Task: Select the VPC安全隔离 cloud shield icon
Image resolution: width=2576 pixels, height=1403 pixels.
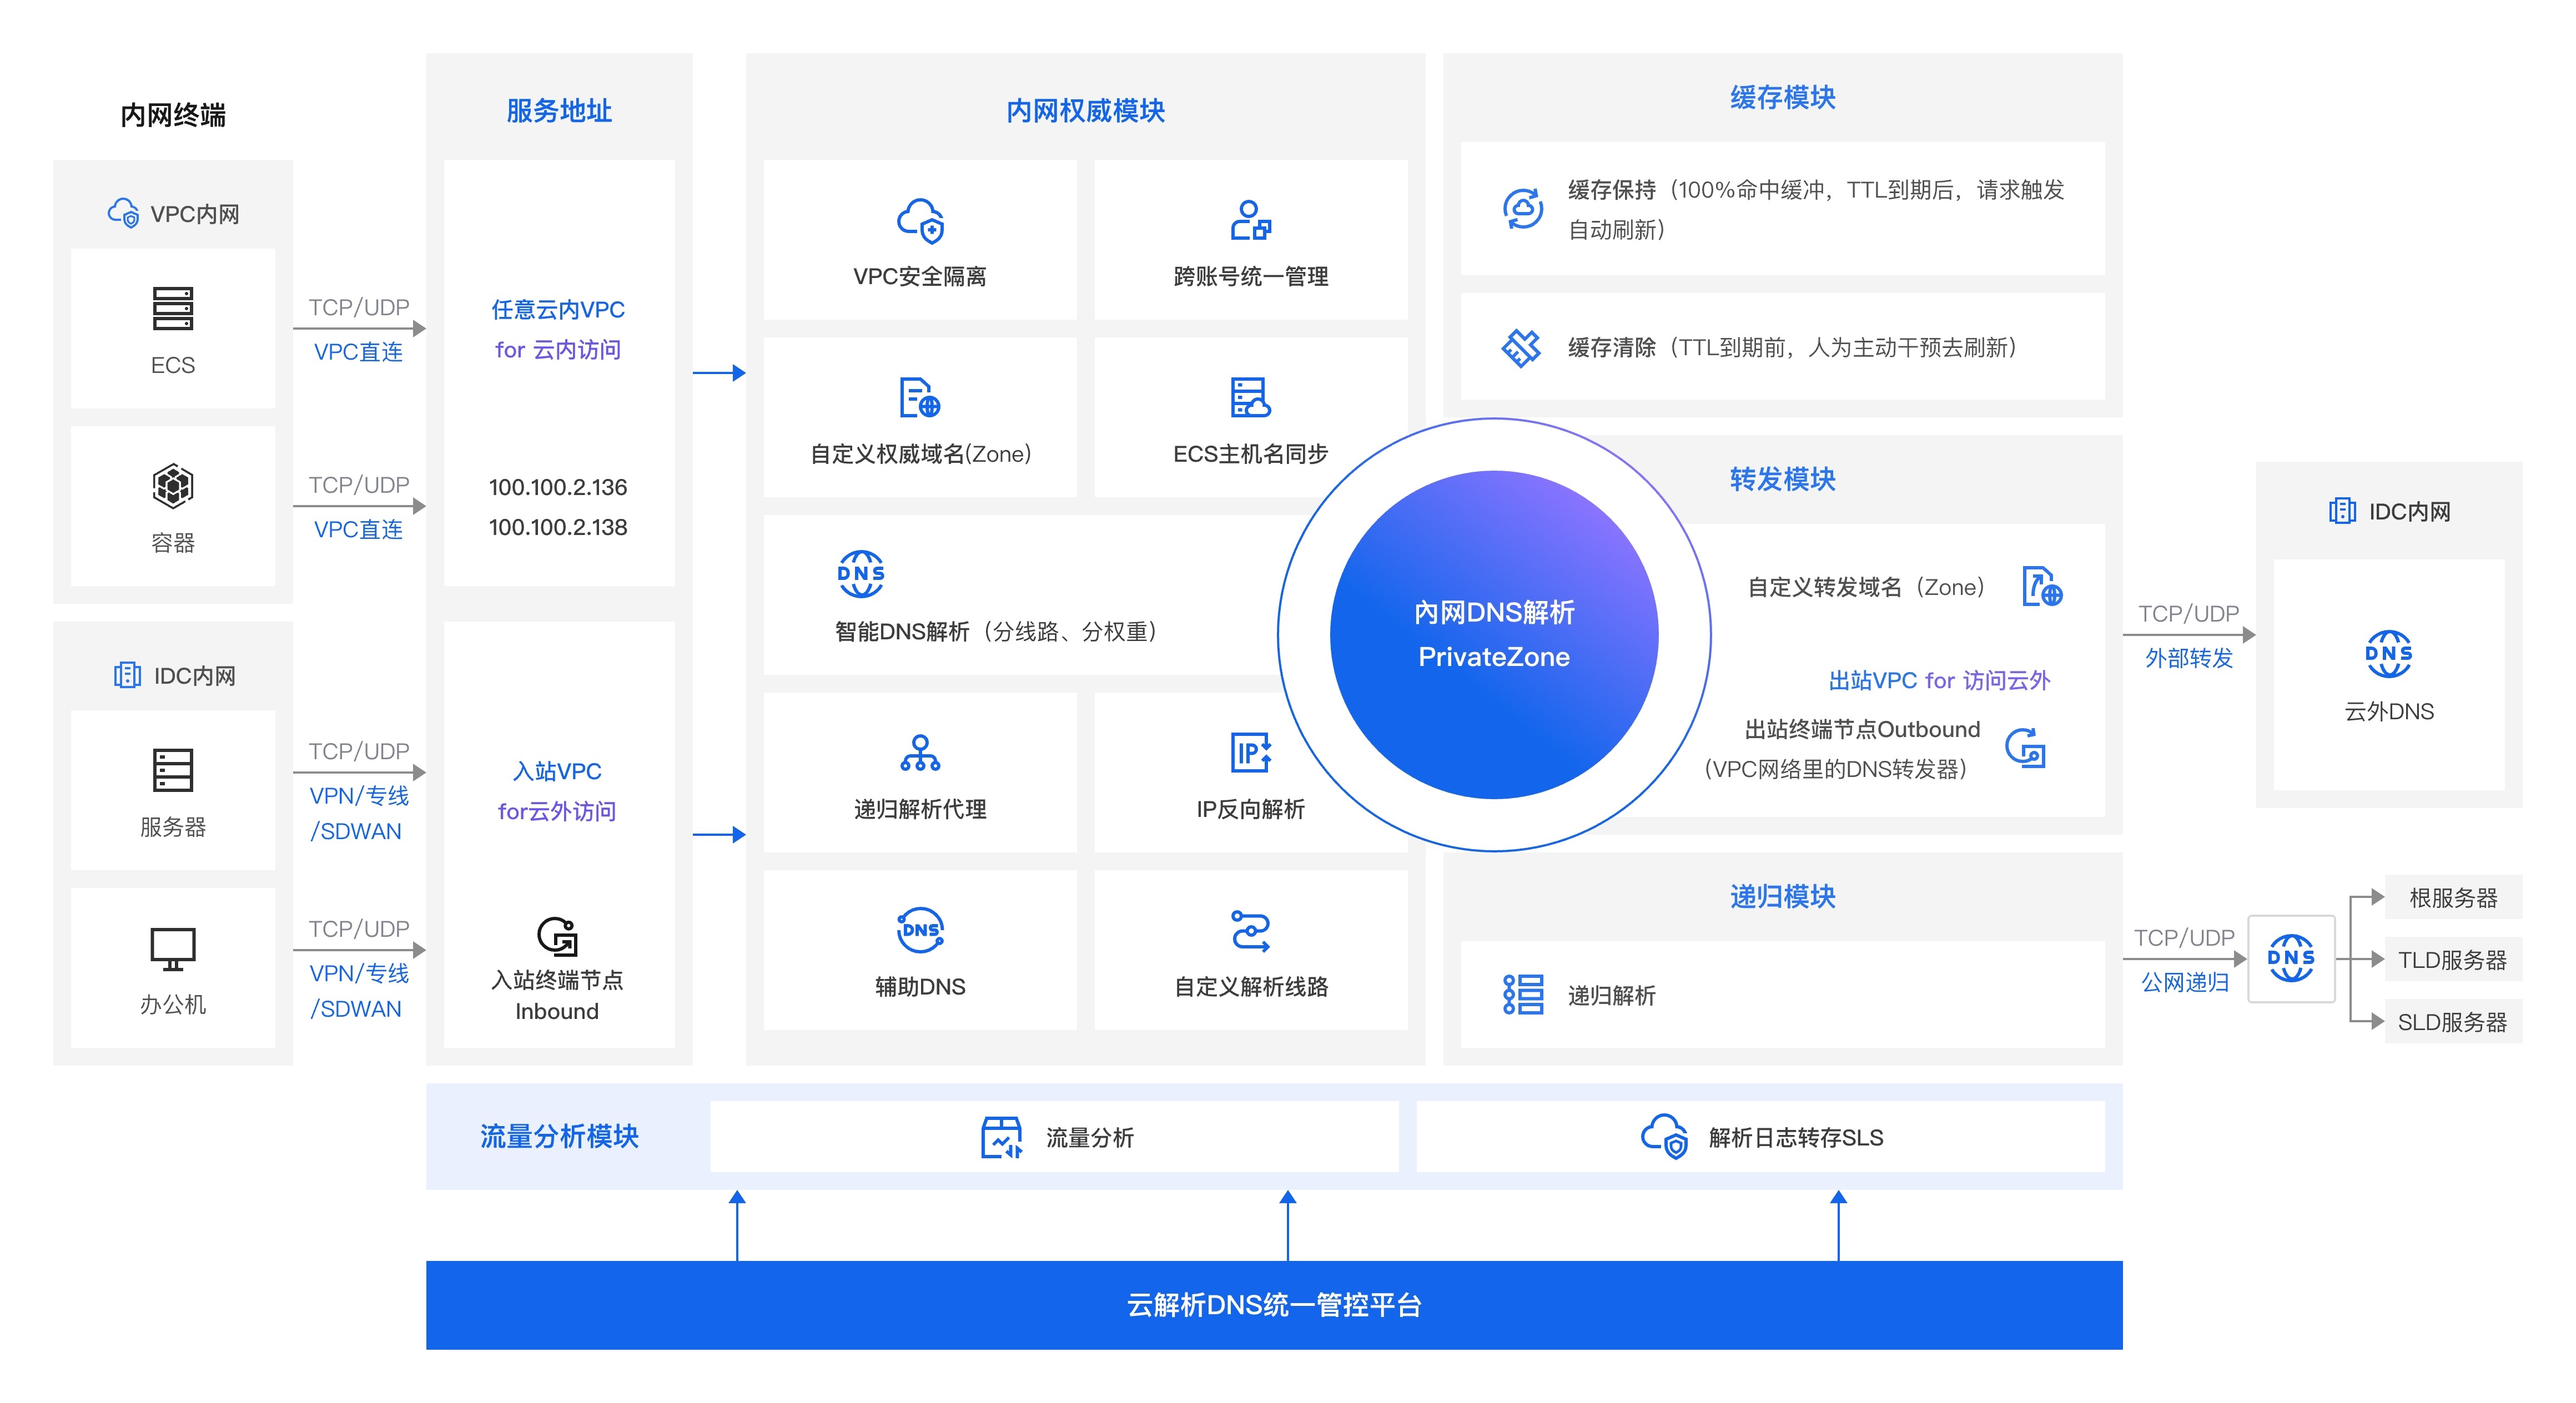Action: point(920,222)
